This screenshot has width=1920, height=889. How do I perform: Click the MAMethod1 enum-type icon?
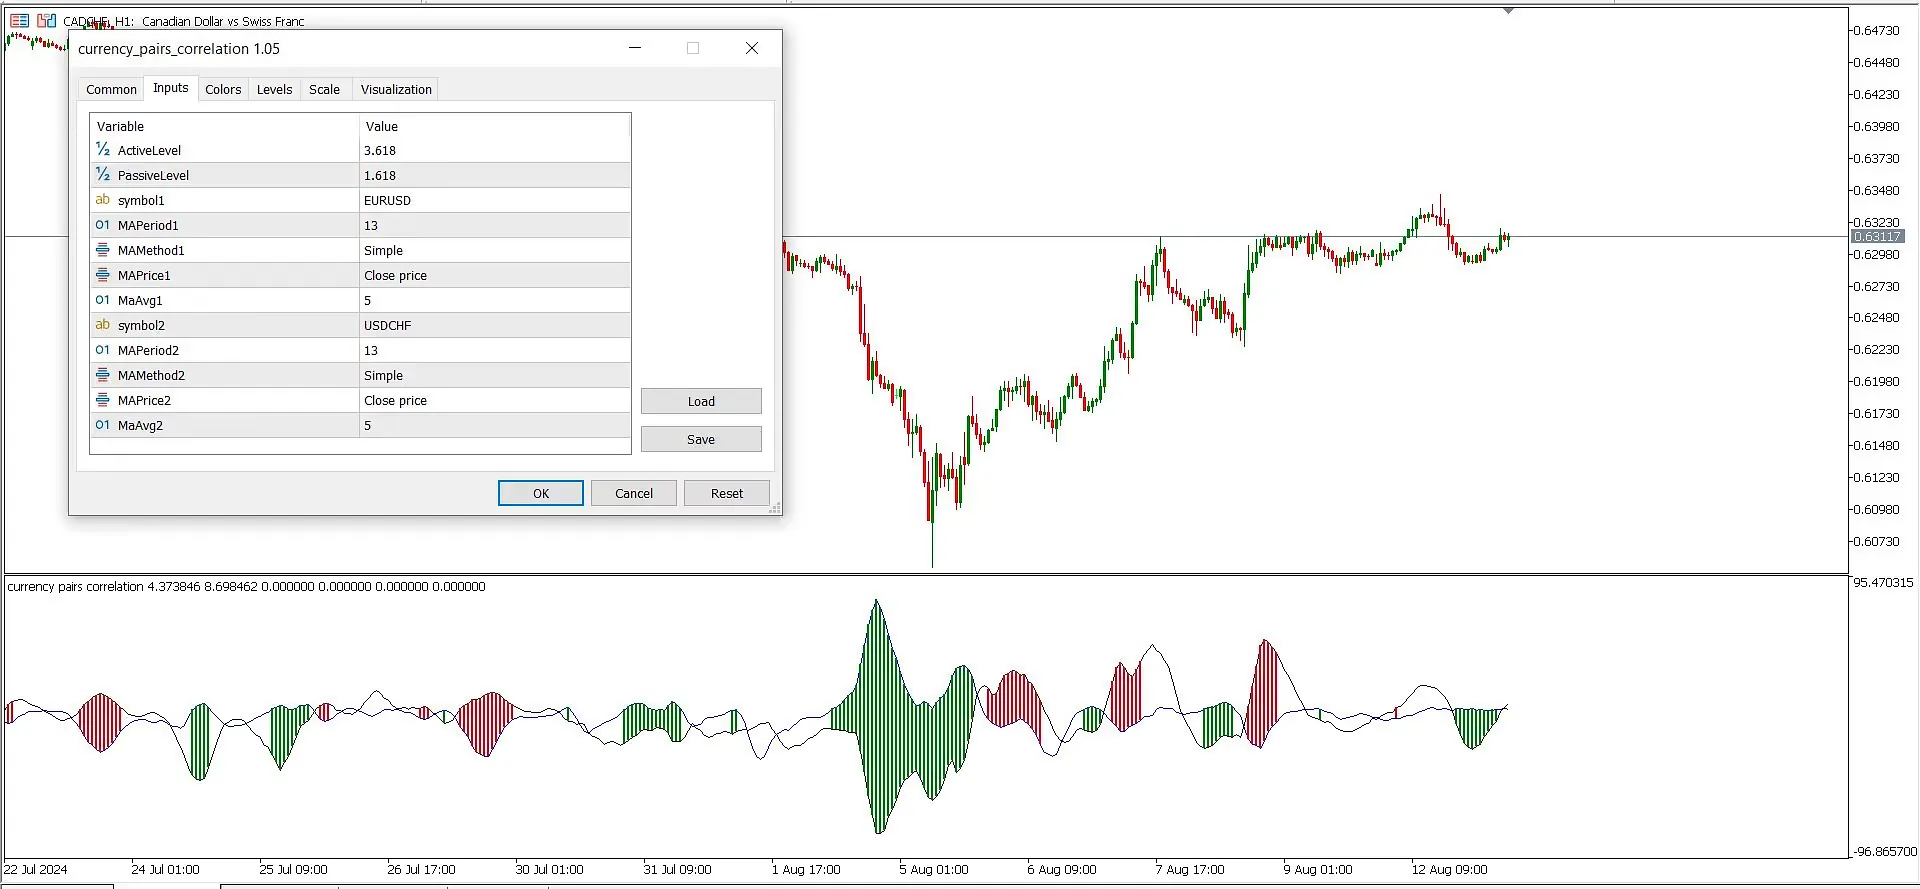(103, 250)
